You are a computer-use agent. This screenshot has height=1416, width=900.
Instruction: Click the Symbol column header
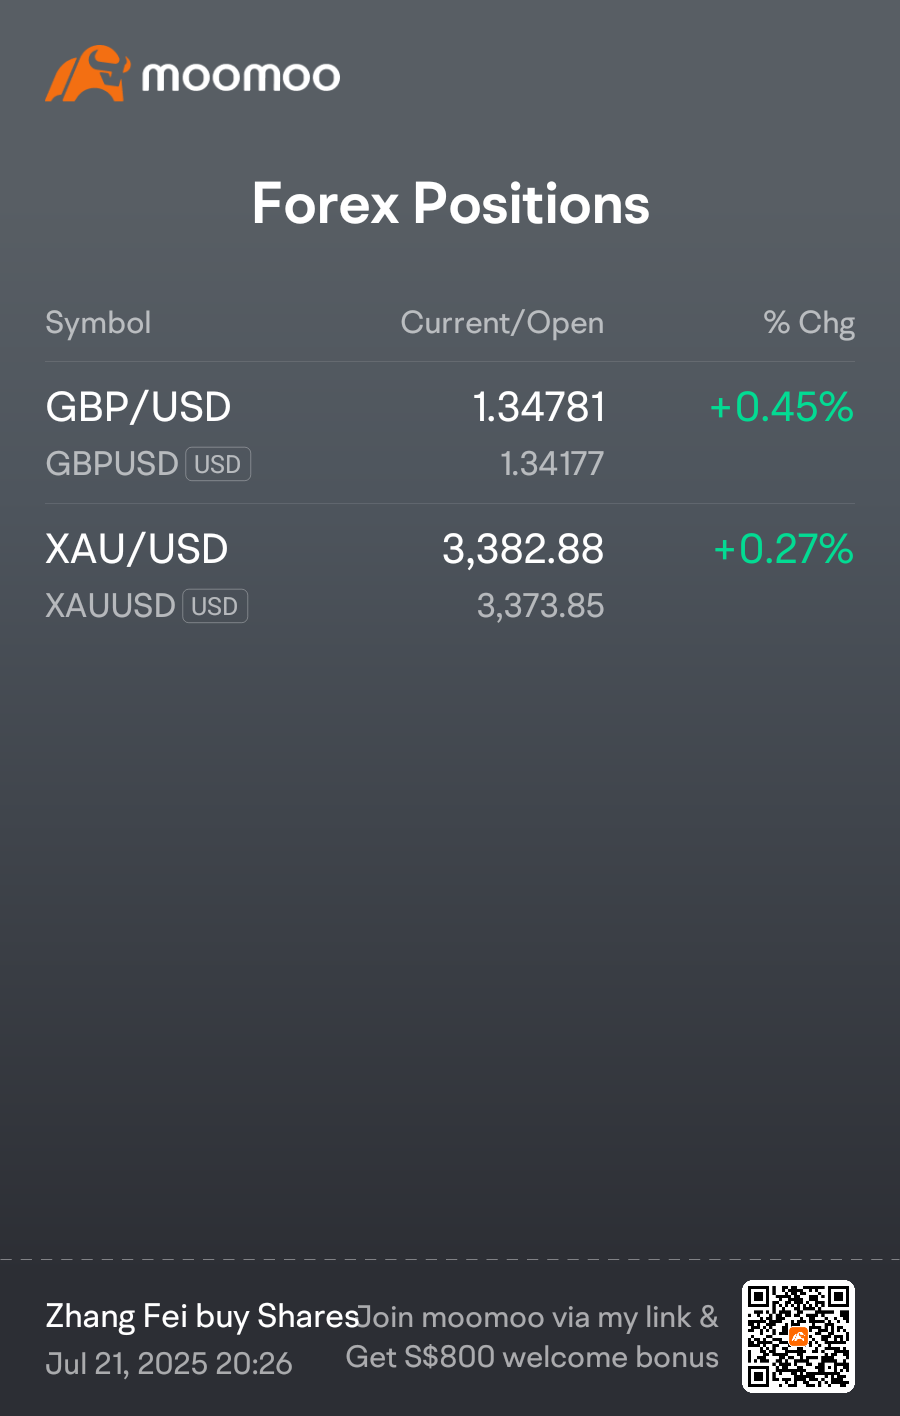pyautogui.click(x=98, y=323)
